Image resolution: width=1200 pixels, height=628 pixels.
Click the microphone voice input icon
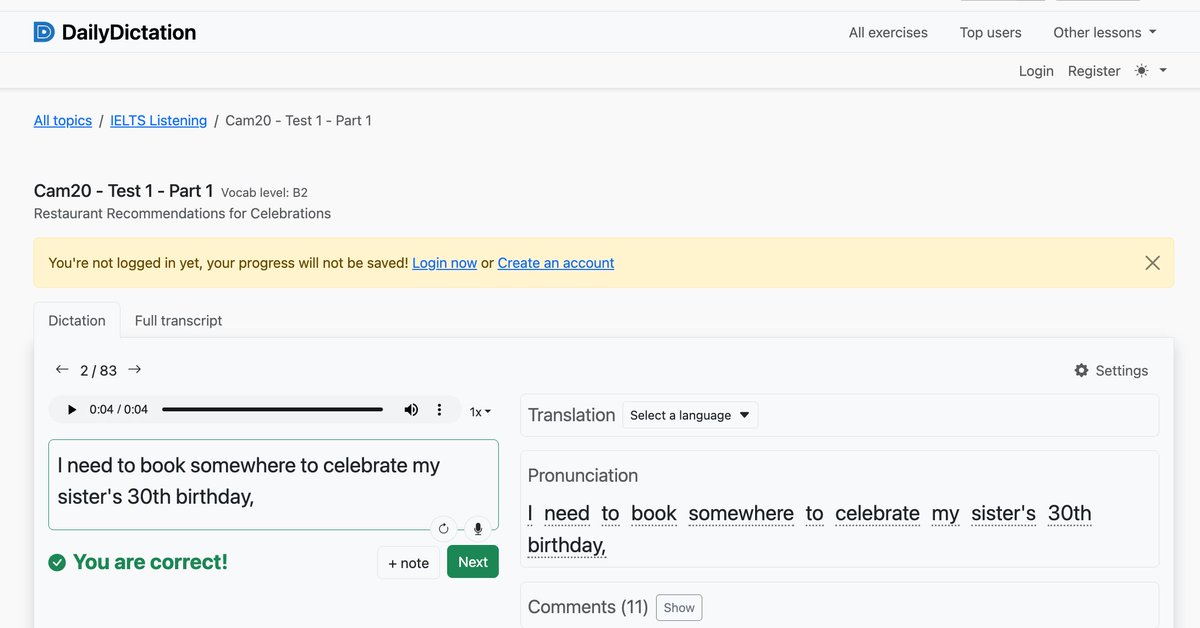(x=478, y=528)
